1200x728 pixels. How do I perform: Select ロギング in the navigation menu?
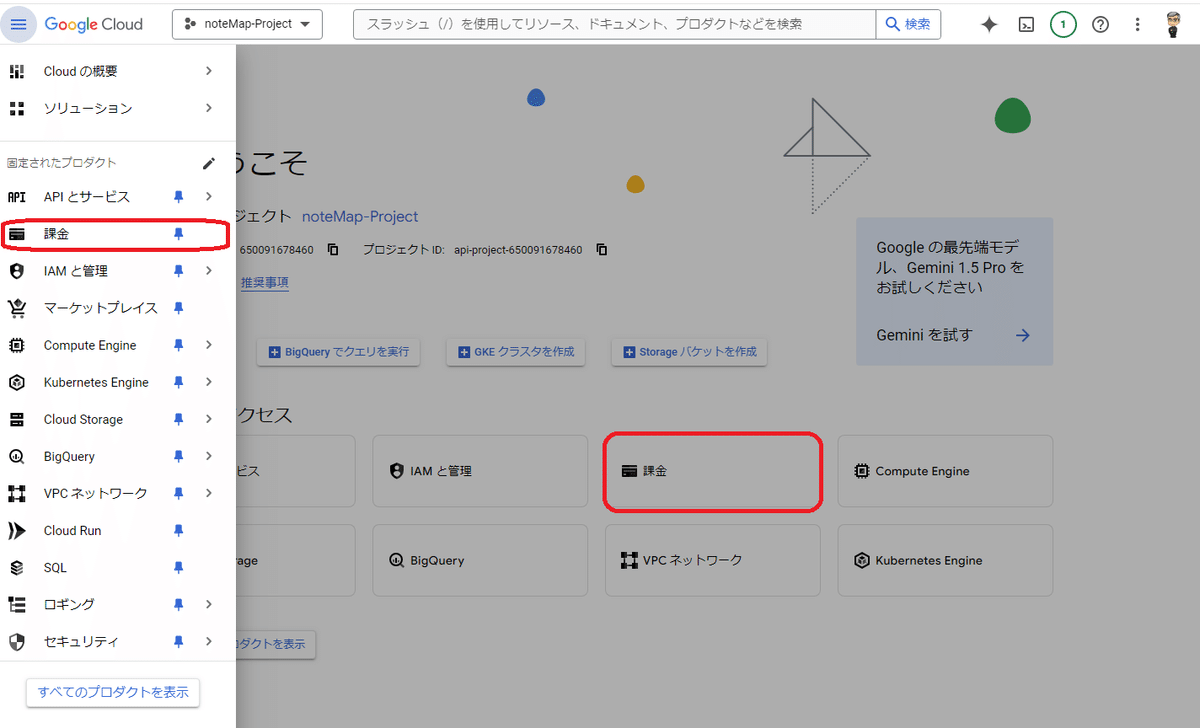(116, 604)
